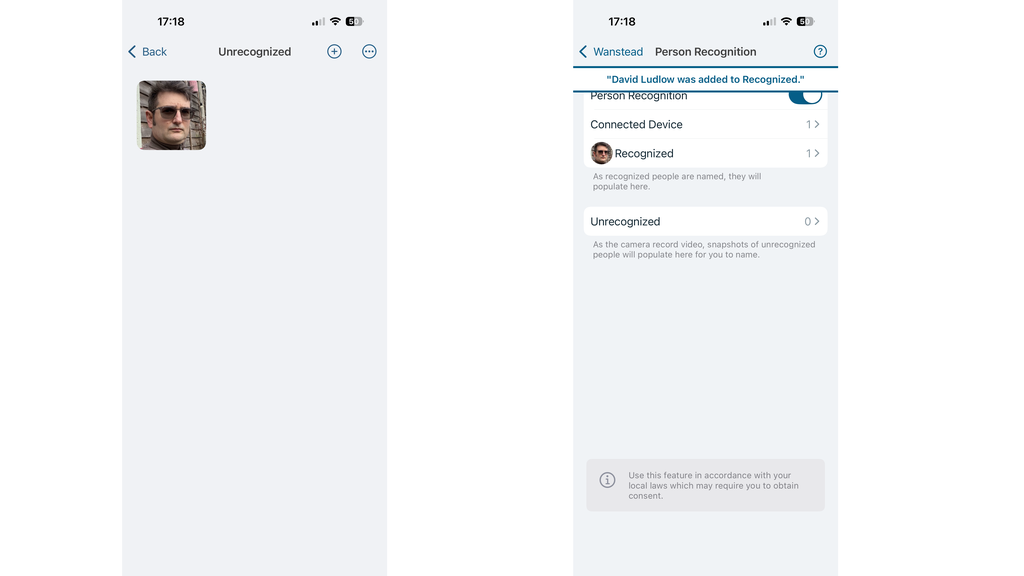Image resolution: width=1024 pixels, height=576 pixels.
Task: Tap the Wi-Fi icon above the Person Recognition title
Action: (785, 22)
